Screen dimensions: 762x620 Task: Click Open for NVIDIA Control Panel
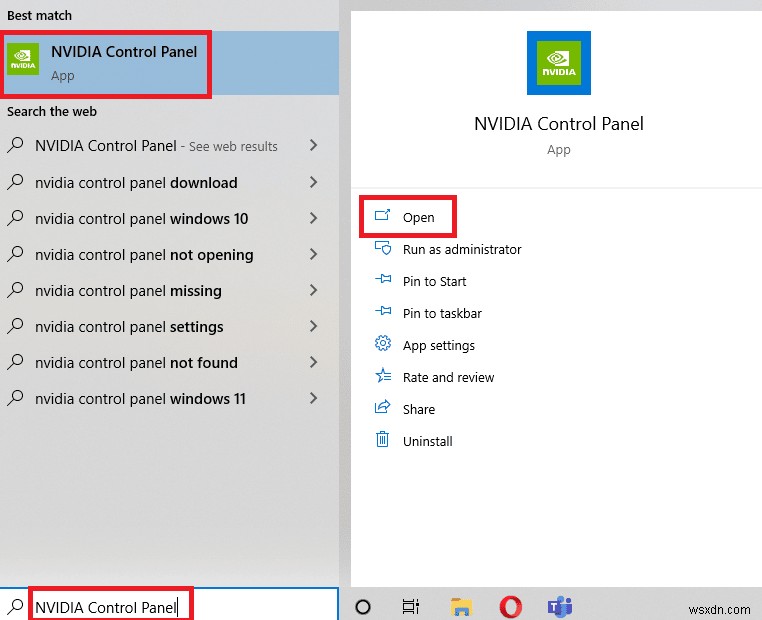point(418,217)
